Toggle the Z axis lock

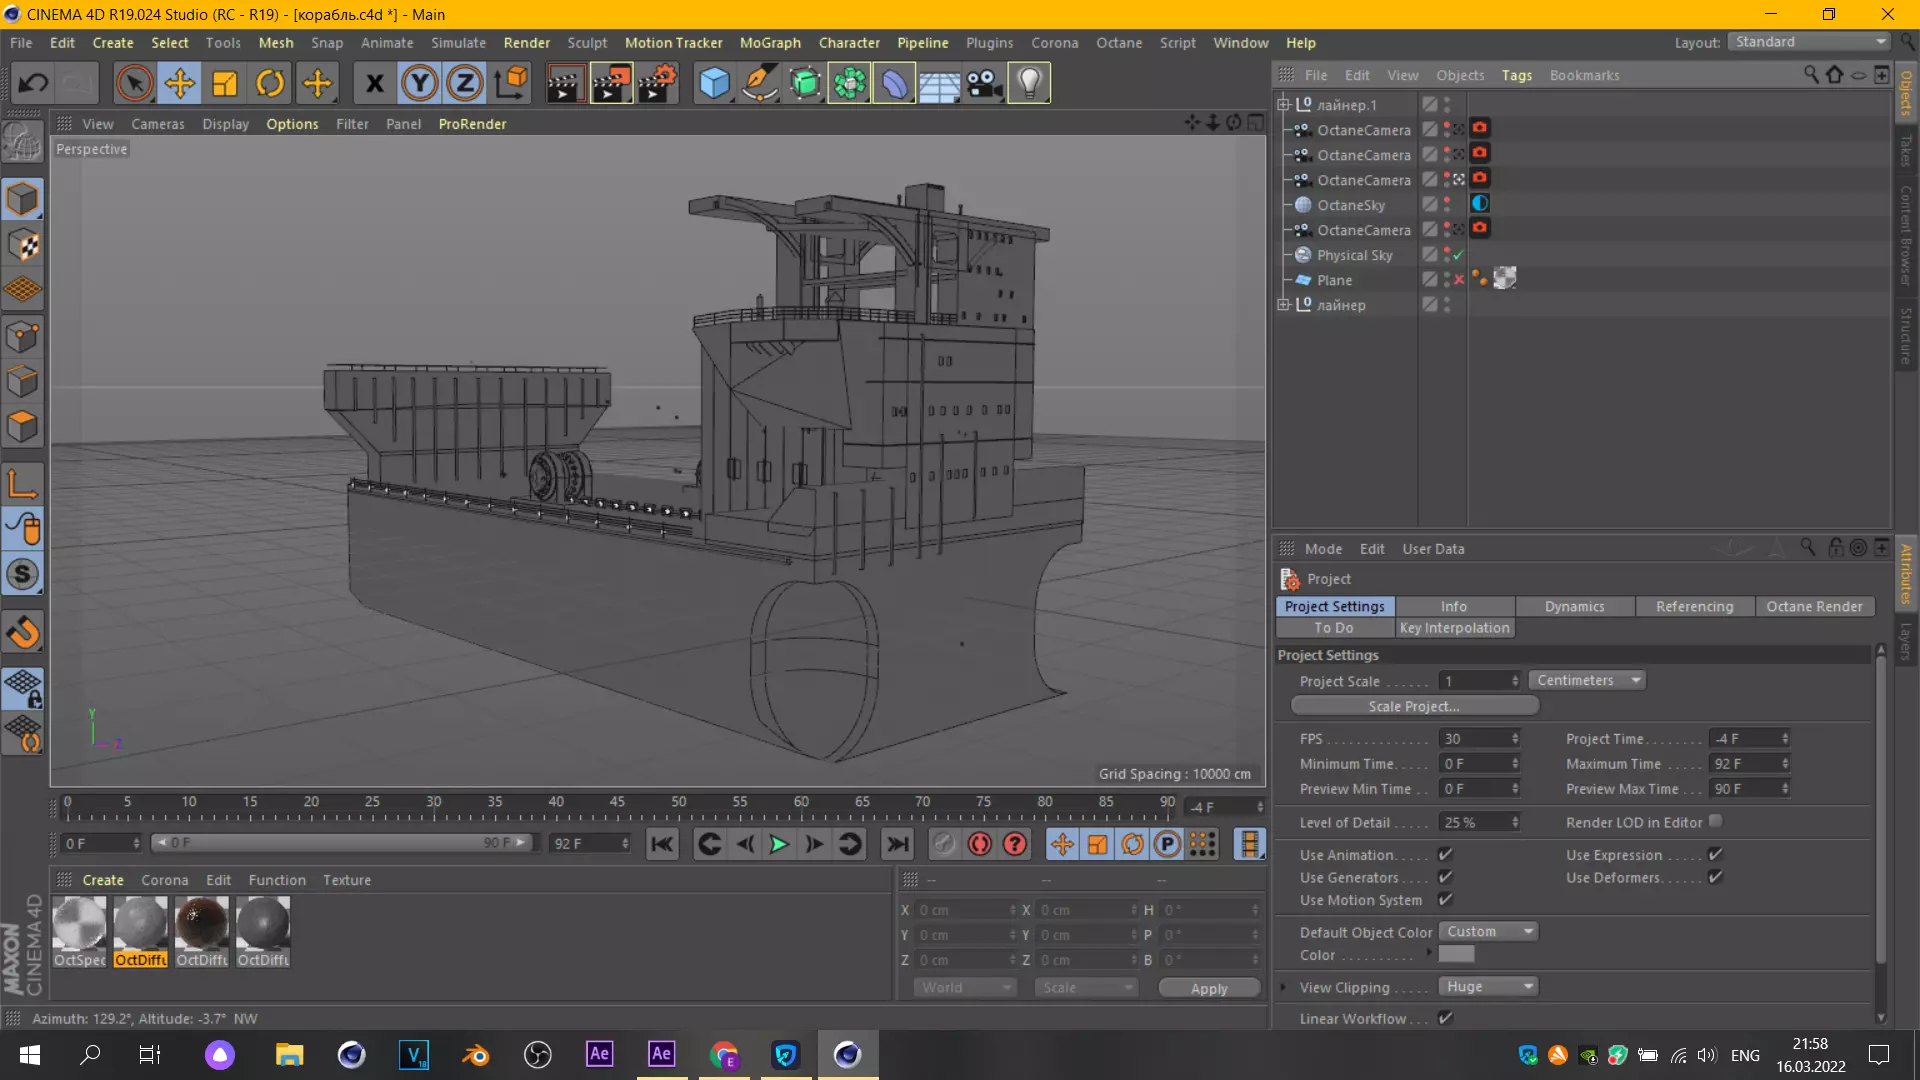[x=465, y=83]
